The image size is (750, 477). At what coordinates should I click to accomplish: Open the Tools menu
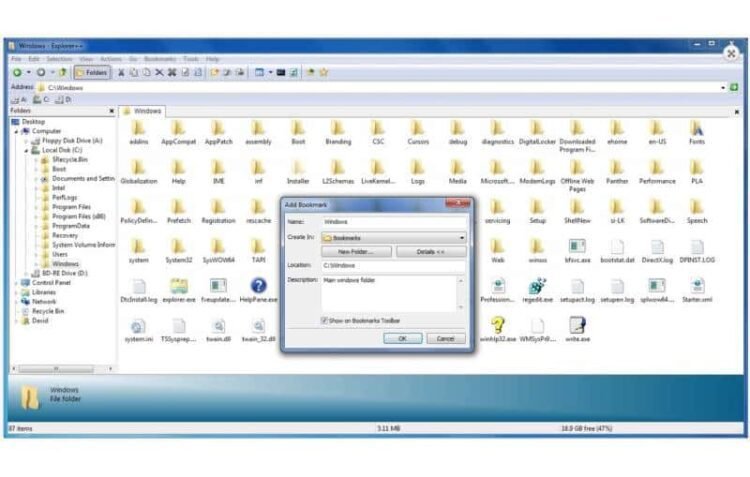click(191, 59)
